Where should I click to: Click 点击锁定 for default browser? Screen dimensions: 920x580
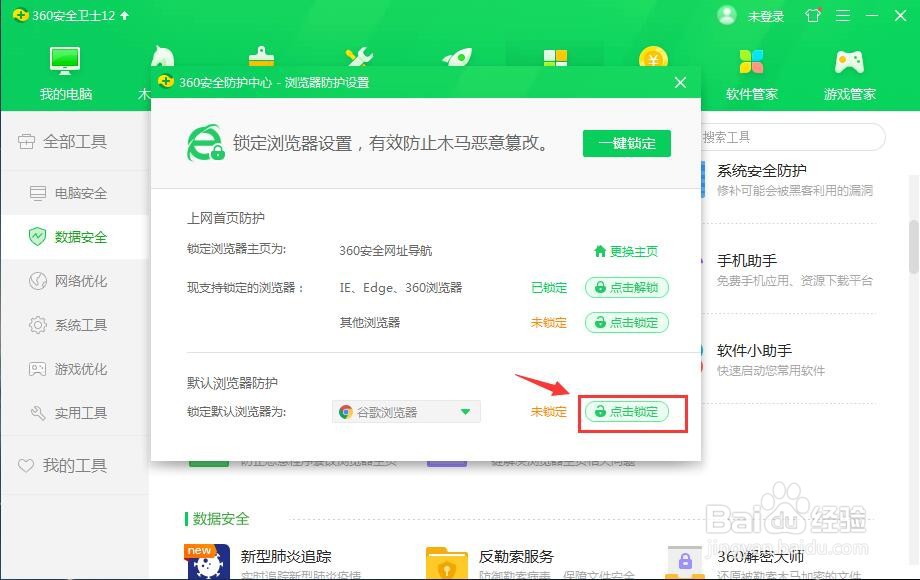tap(627, 412)
